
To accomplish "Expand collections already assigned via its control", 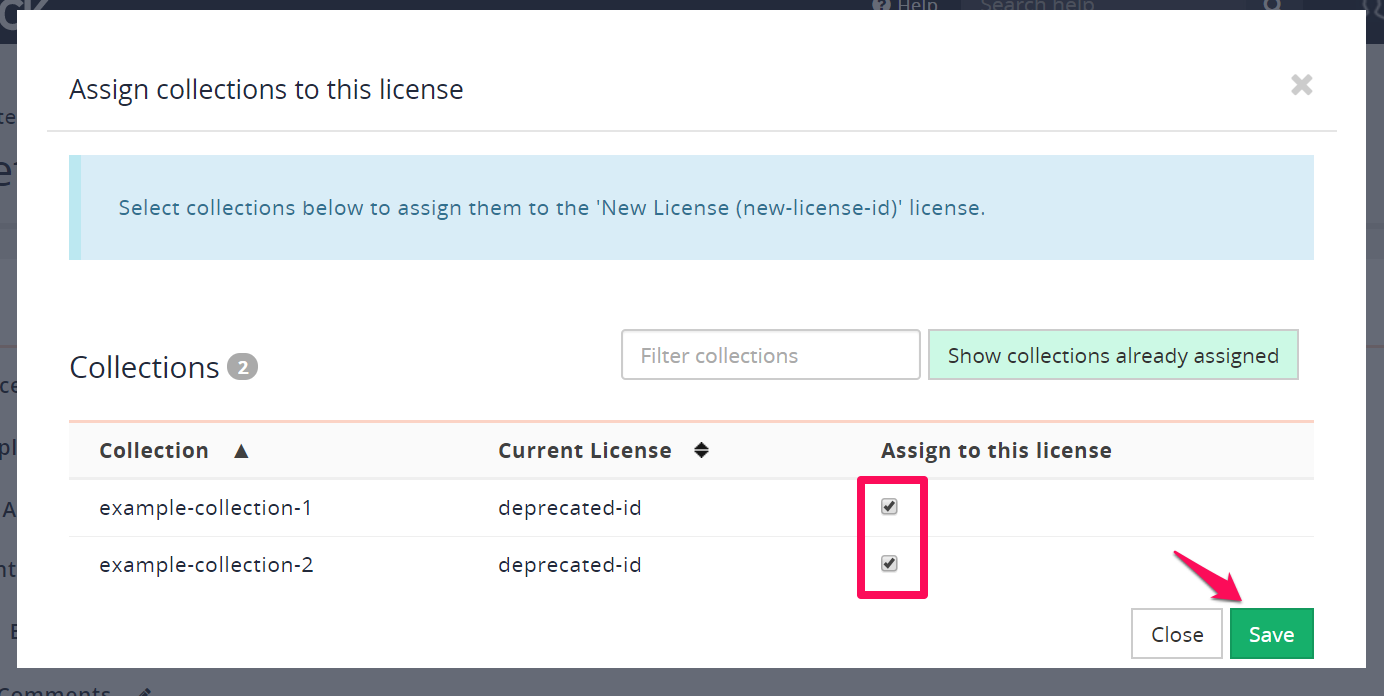I will click(x=1113, y=354).
